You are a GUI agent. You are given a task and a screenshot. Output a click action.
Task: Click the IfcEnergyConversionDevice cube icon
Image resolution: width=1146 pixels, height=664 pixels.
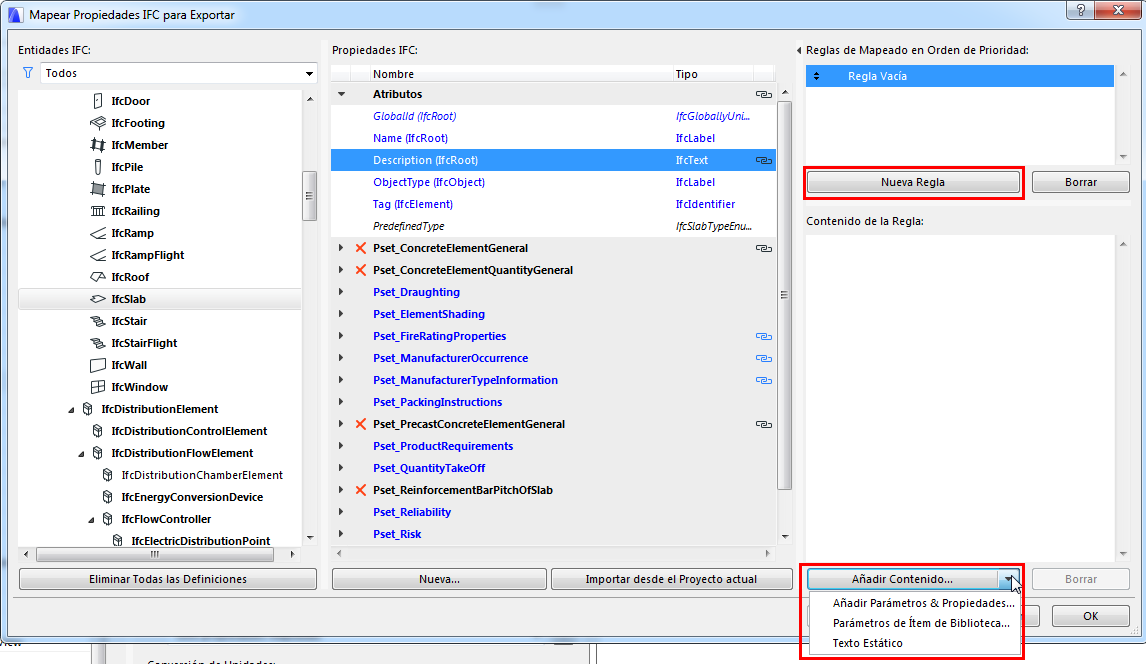point(107,497)
